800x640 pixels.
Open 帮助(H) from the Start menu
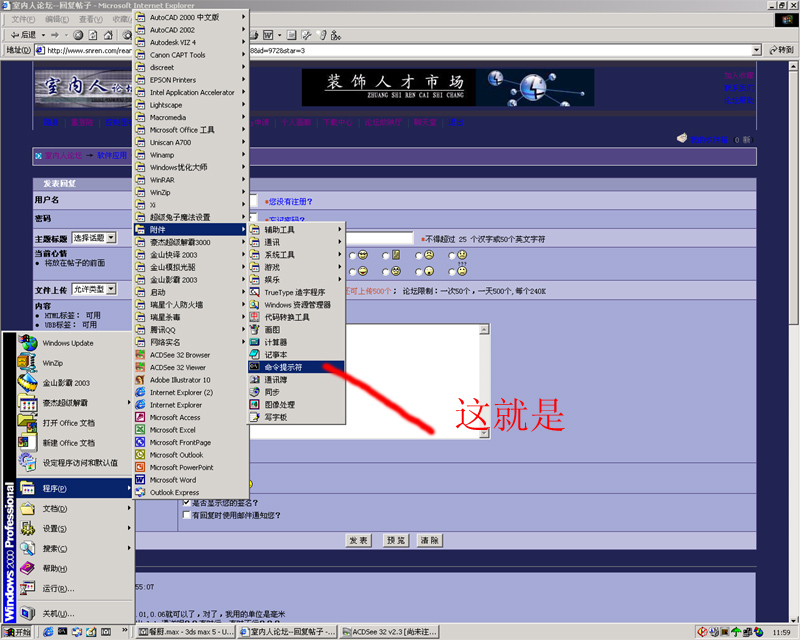pos(75,569)
